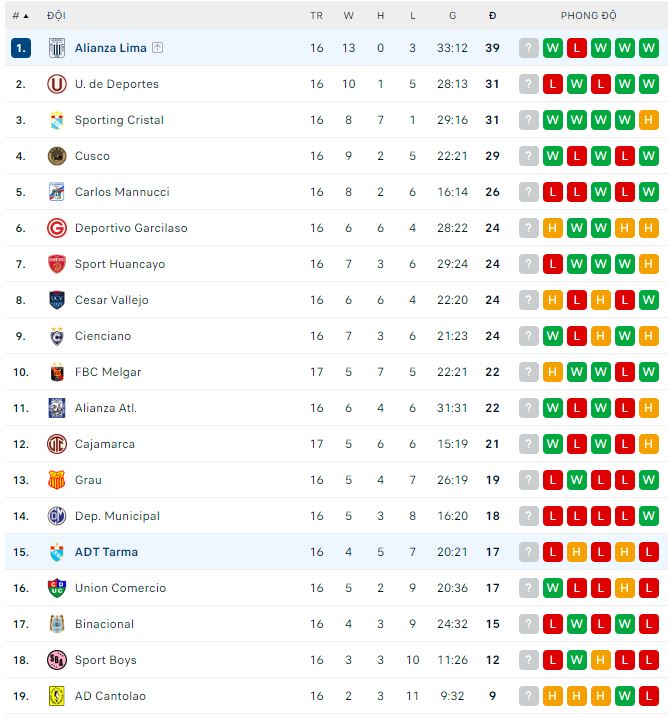This screenshot has height=718, width=668.
Task: Open the Alianza Lima team link
Action: (x=110, y=48)
